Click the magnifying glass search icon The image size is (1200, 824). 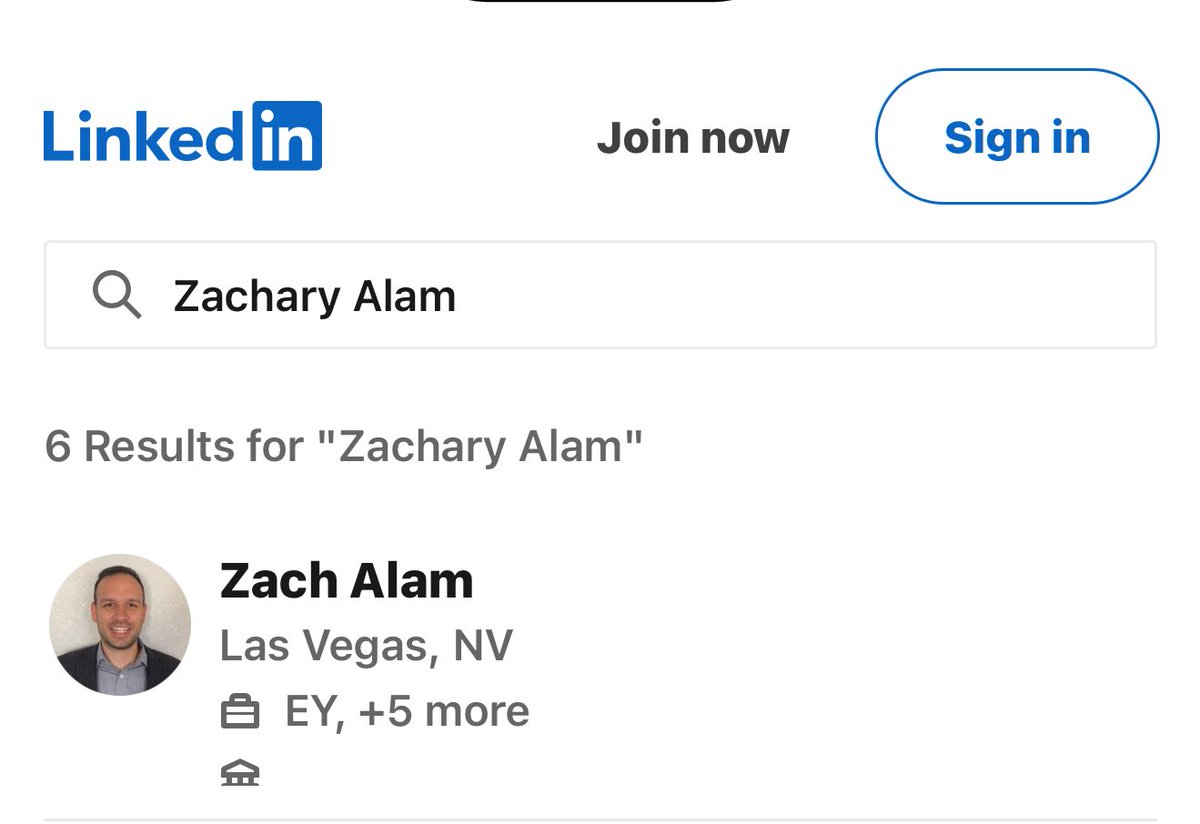coord(116,296)
